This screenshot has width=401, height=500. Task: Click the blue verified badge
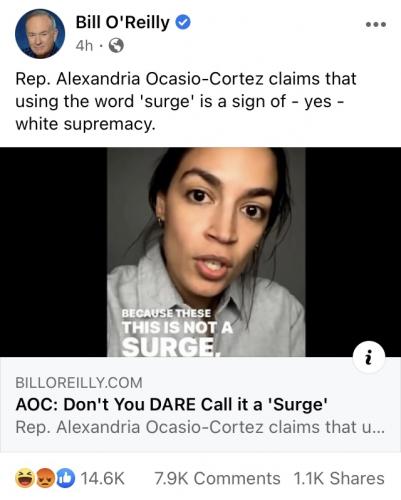pyautogui.click(x=182, y=22)
